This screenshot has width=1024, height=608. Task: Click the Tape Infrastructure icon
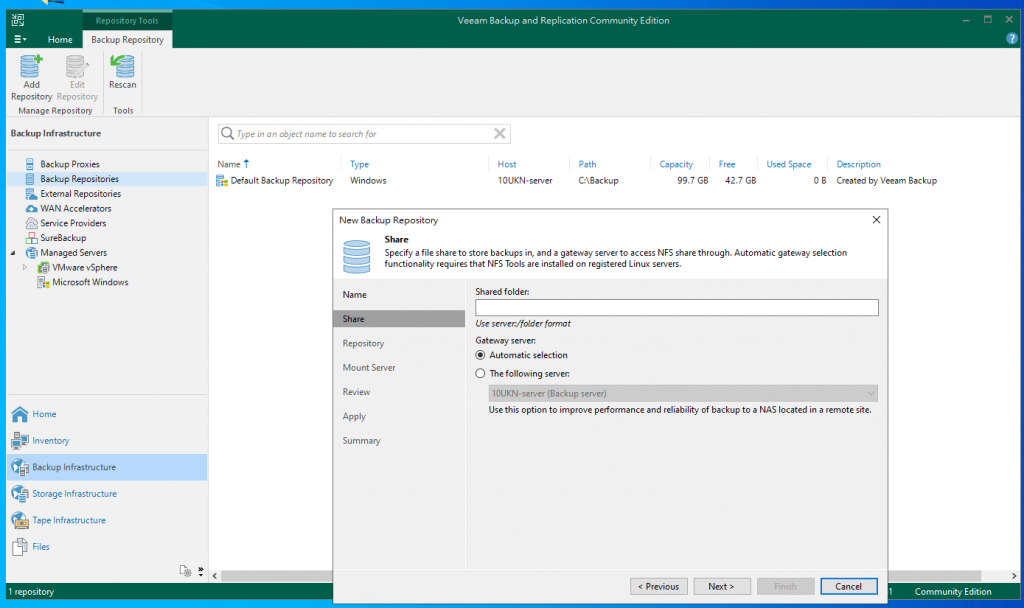pos(20,520)
